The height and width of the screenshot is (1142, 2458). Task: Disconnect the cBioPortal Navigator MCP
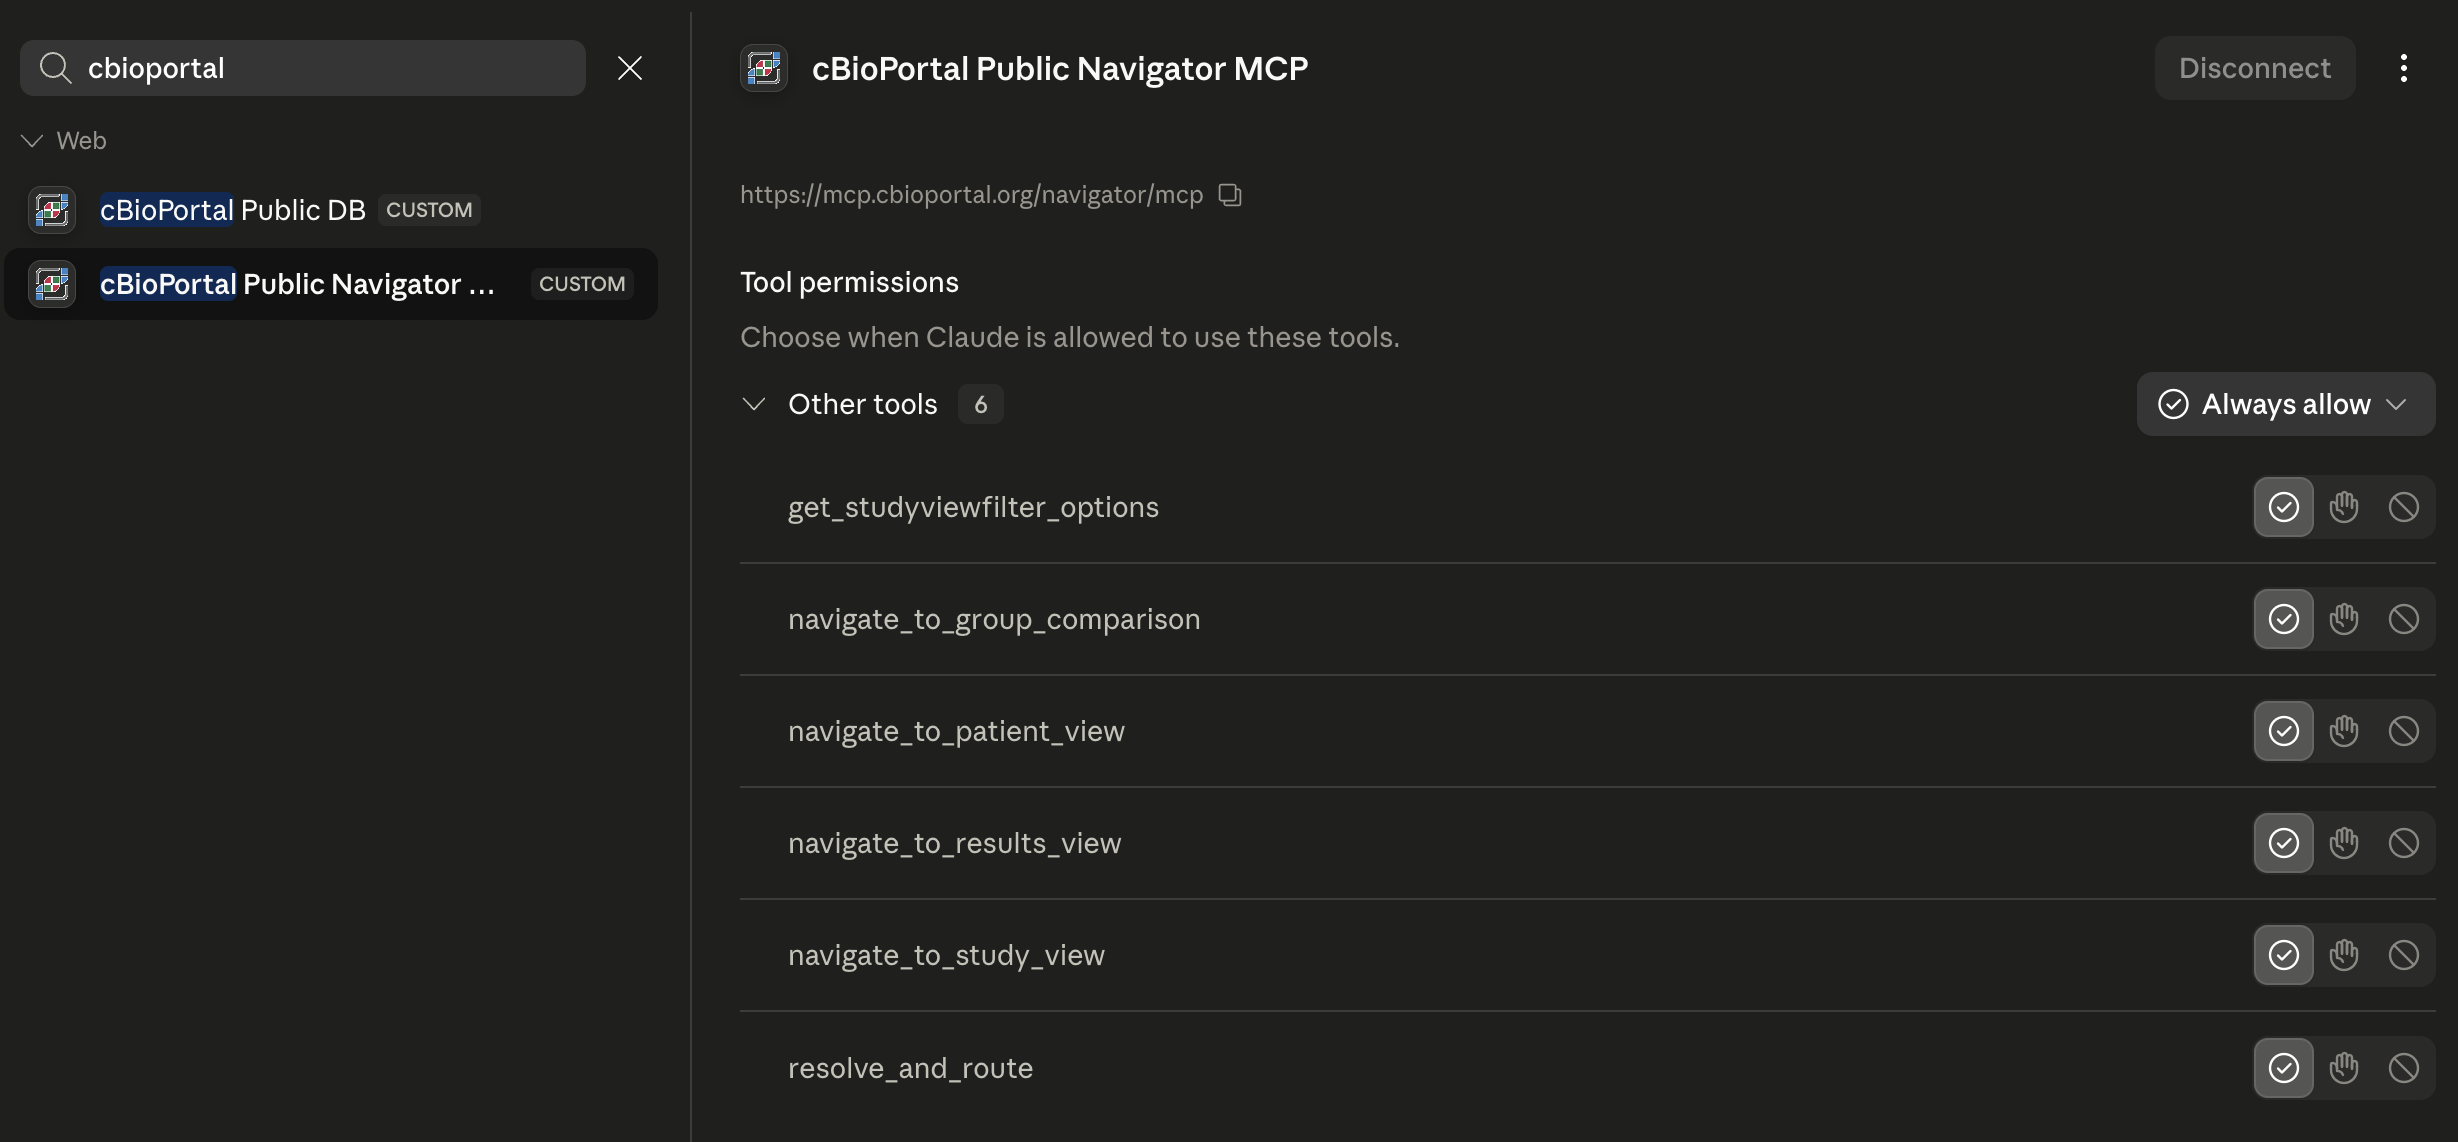pos(2255,68)
